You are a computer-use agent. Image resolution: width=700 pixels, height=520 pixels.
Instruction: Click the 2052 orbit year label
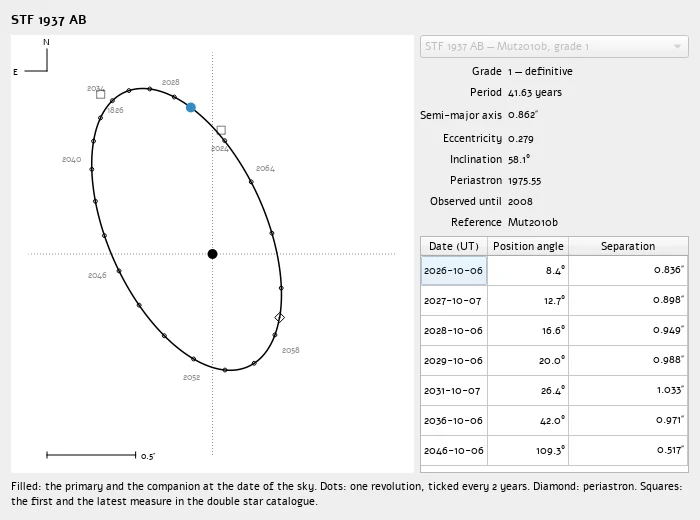(x=192, y=378)
